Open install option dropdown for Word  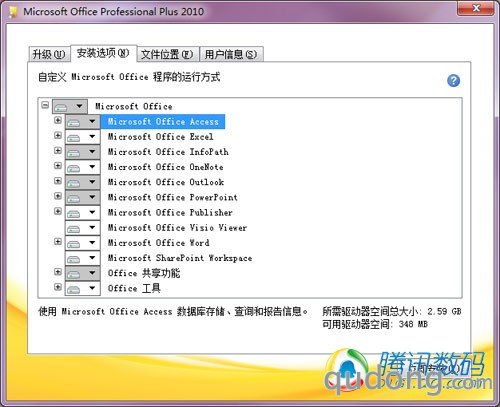pos(83,243)
